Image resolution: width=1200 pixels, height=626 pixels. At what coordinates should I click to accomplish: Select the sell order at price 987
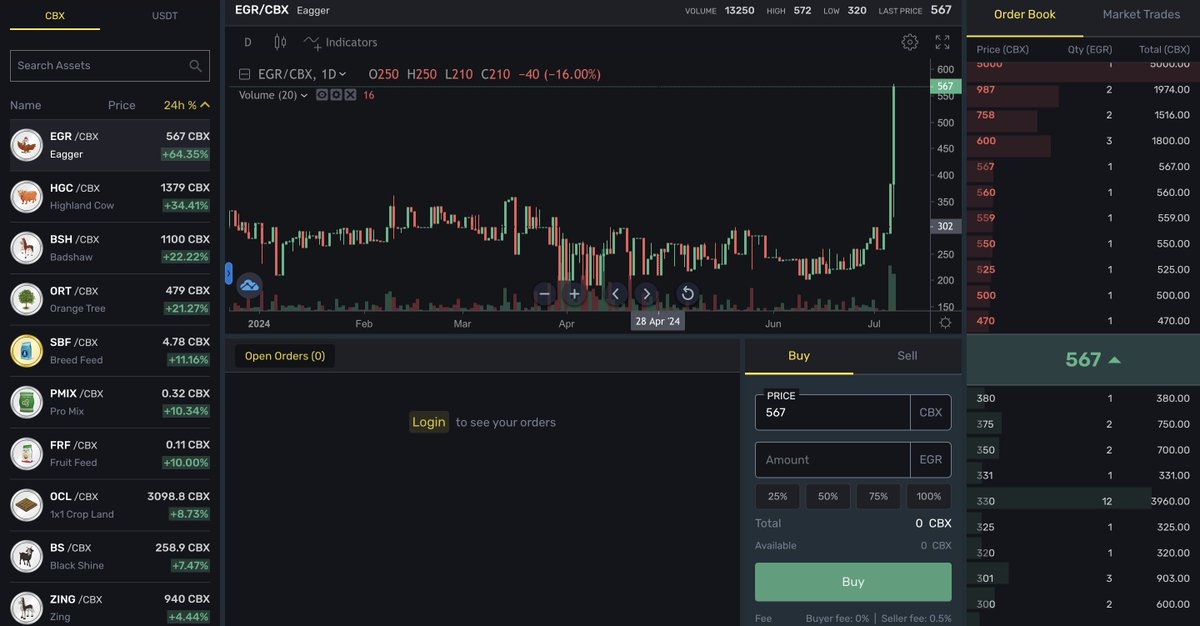tap(1083, 90)
